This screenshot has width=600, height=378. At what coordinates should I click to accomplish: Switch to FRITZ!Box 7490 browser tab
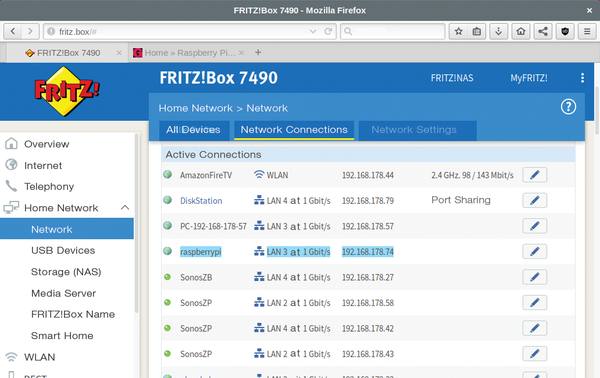tap(67, 53)
